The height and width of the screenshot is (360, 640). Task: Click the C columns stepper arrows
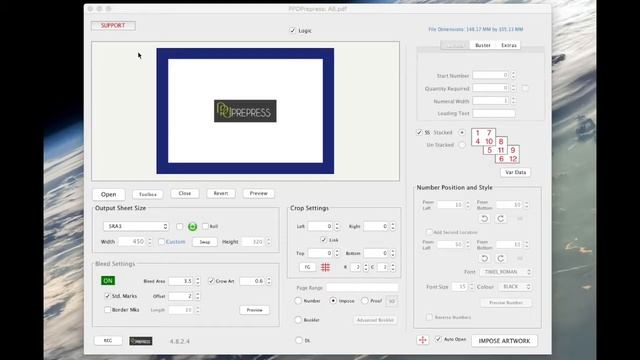point(393,267)
